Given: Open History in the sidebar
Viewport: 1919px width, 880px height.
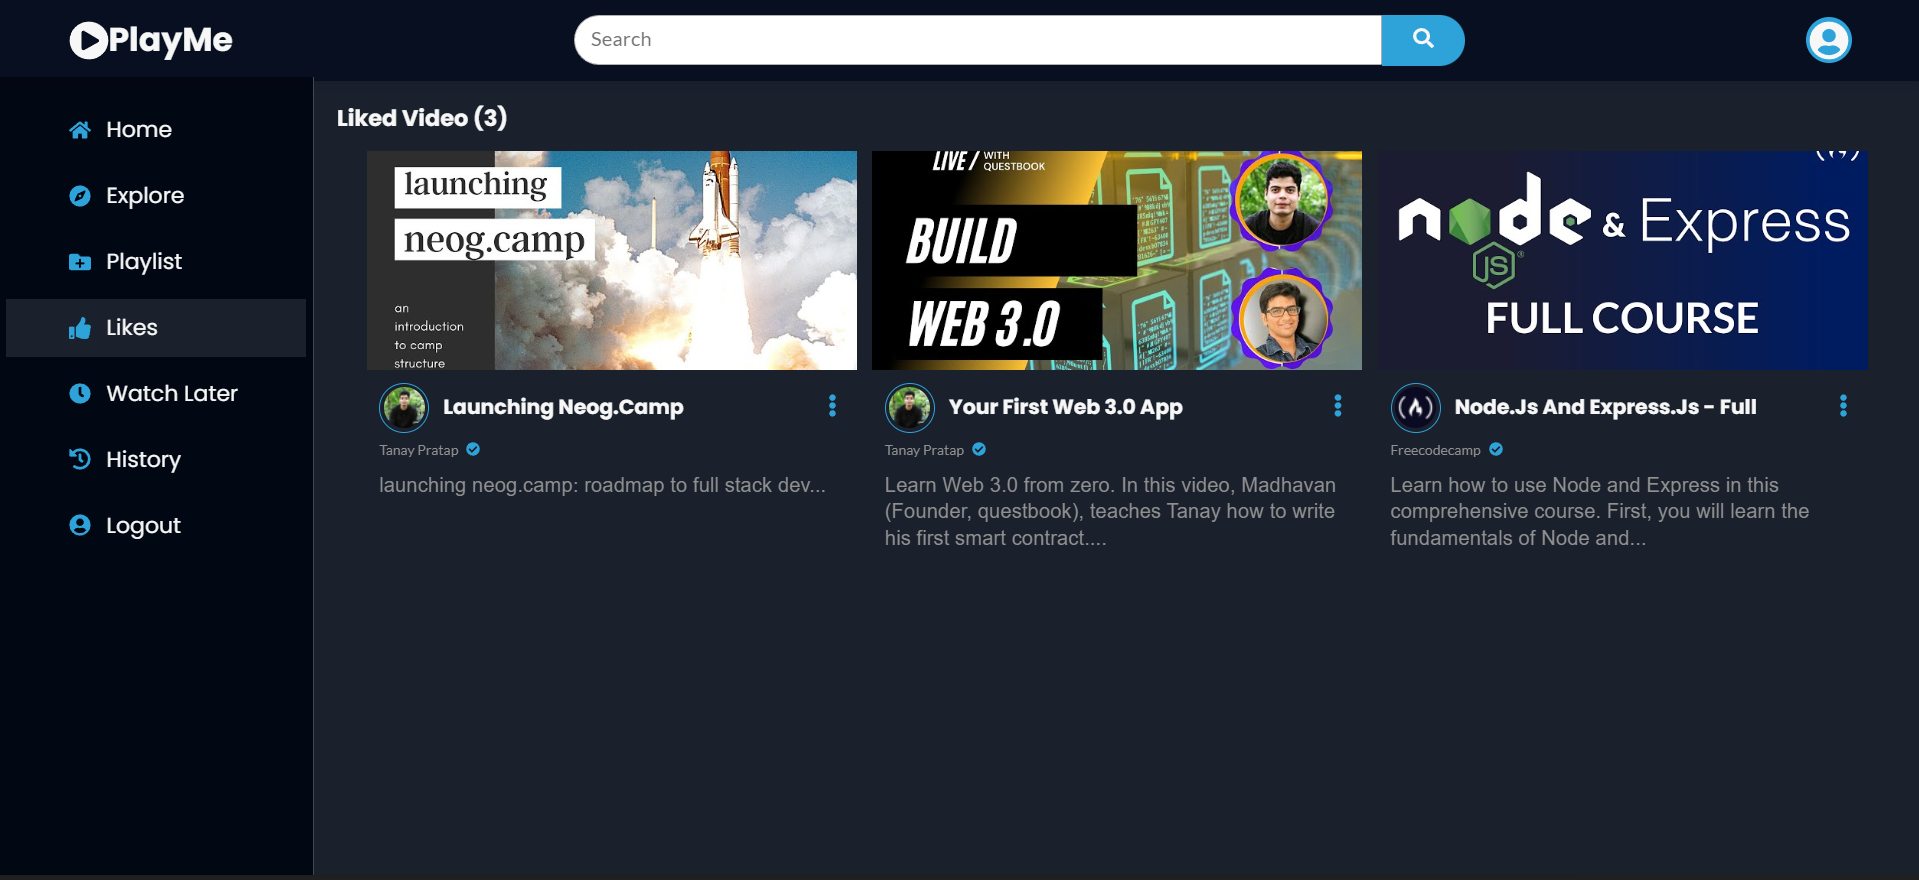Looking at the screenshot, I should click(156, 460).
